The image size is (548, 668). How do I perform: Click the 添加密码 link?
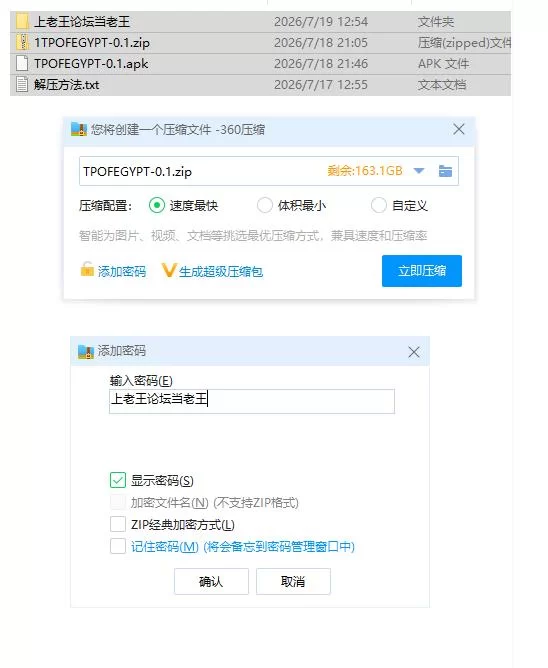(122, 271)
